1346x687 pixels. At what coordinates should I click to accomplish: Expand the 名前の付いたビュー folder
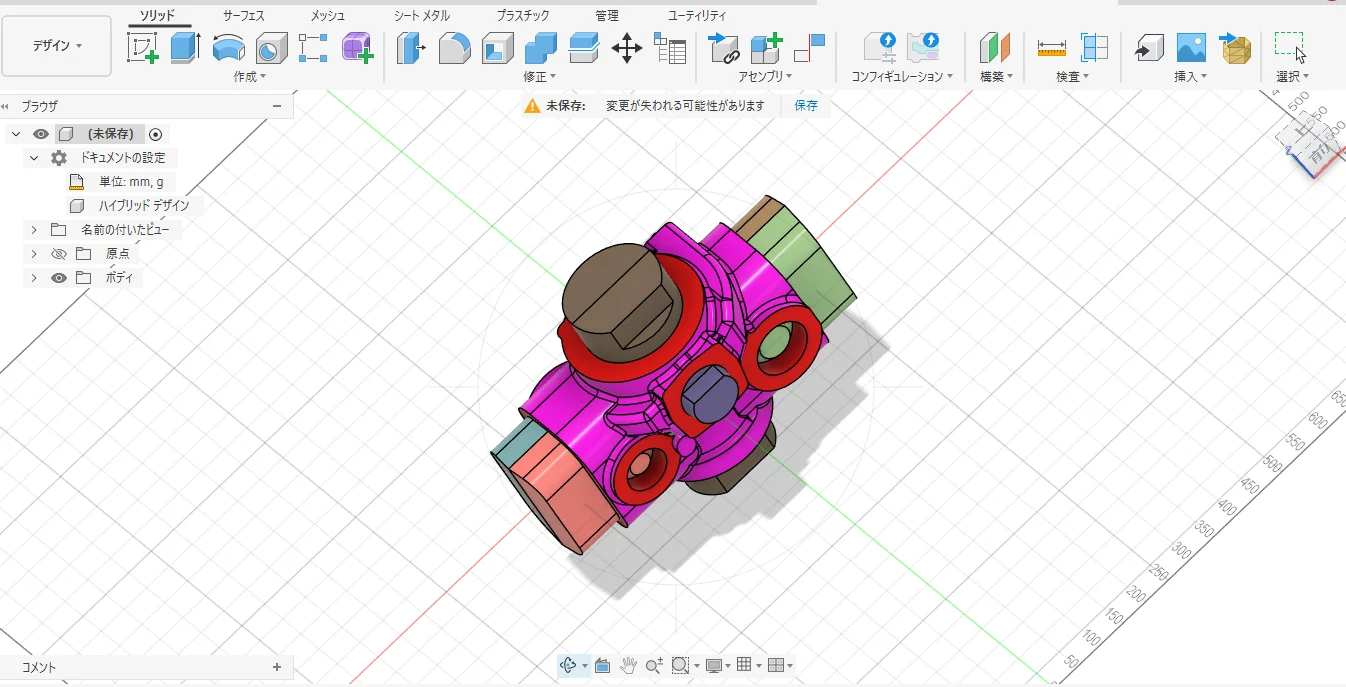click(x=34, y=230)
